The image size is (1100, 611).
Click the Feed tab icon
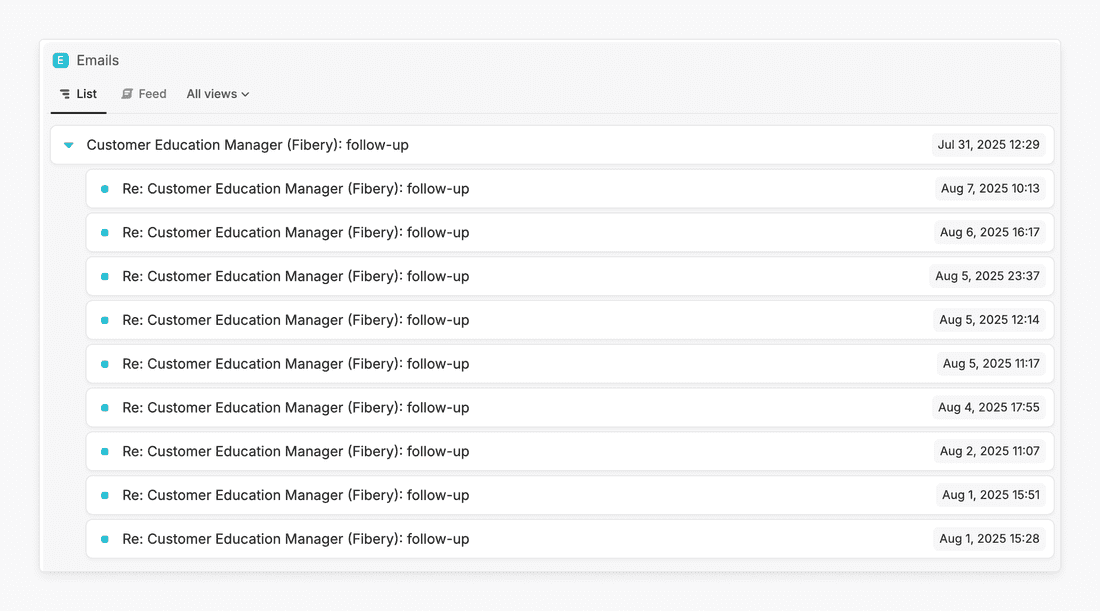pyautogui.click(x=127, y=94)
